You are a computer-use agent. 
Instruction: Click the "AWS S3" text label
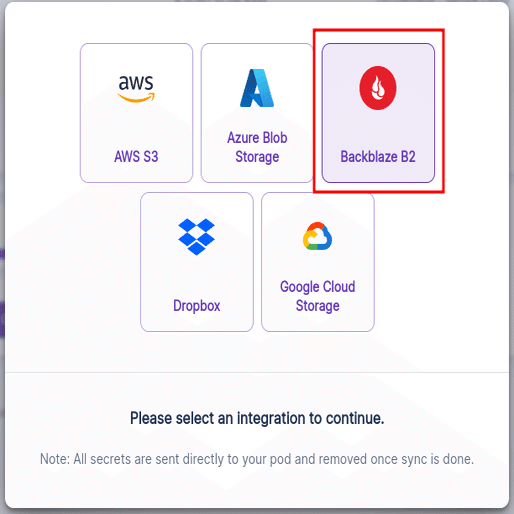(x=136, y=156)
